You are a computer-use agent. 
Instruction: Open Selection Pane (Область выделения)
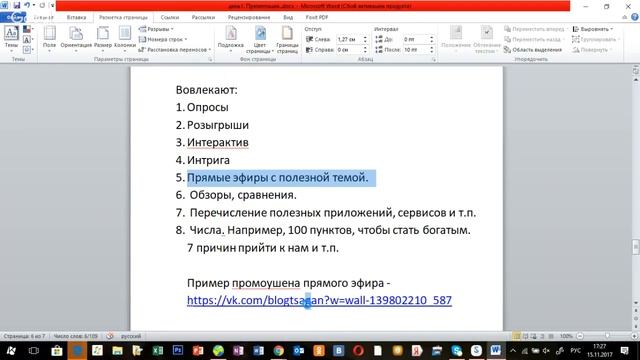[x=533, y=50]
